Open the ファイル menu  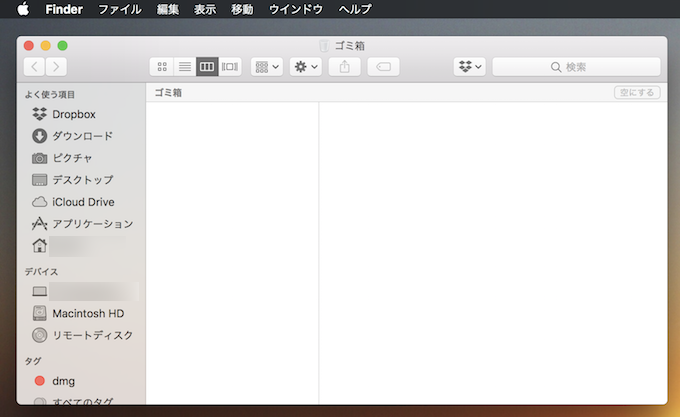119,9
